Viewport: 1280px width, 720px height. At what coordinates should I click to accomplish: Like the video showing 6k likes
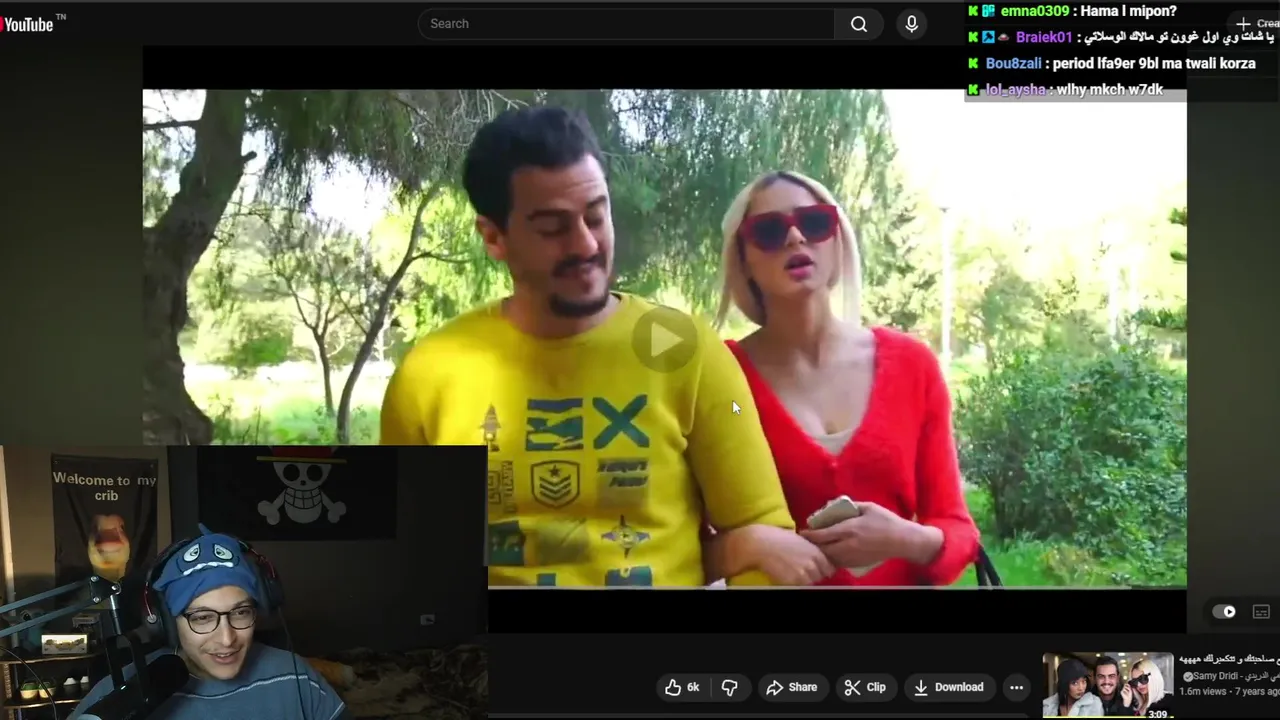[x=682, y=687]
